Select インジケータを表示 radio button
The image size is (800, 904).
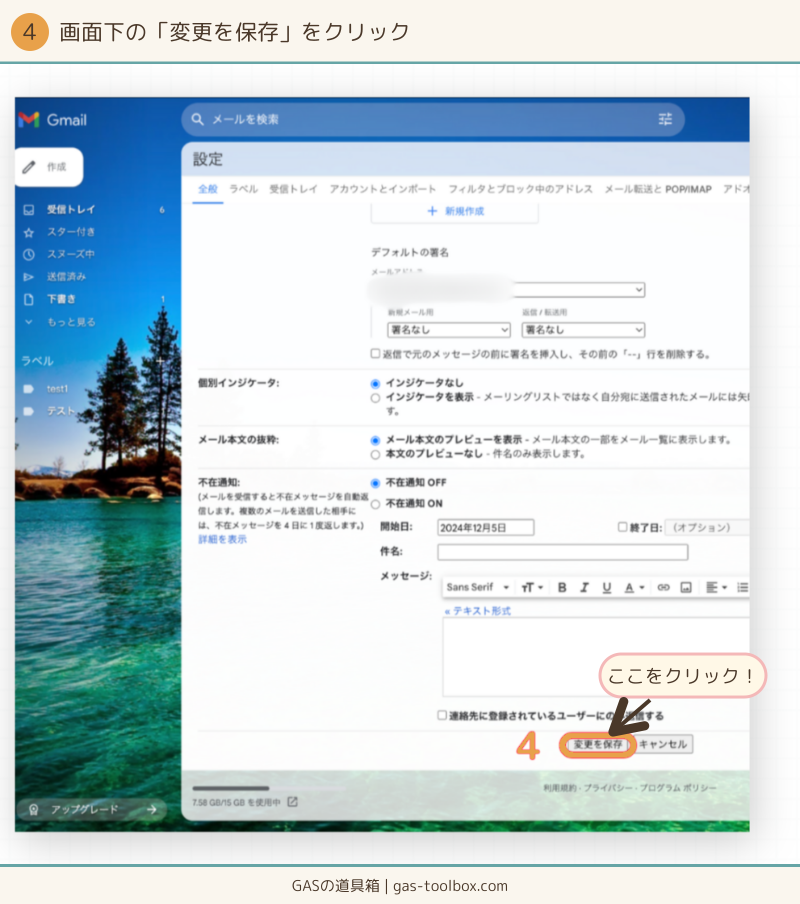[x=375, y=398]
